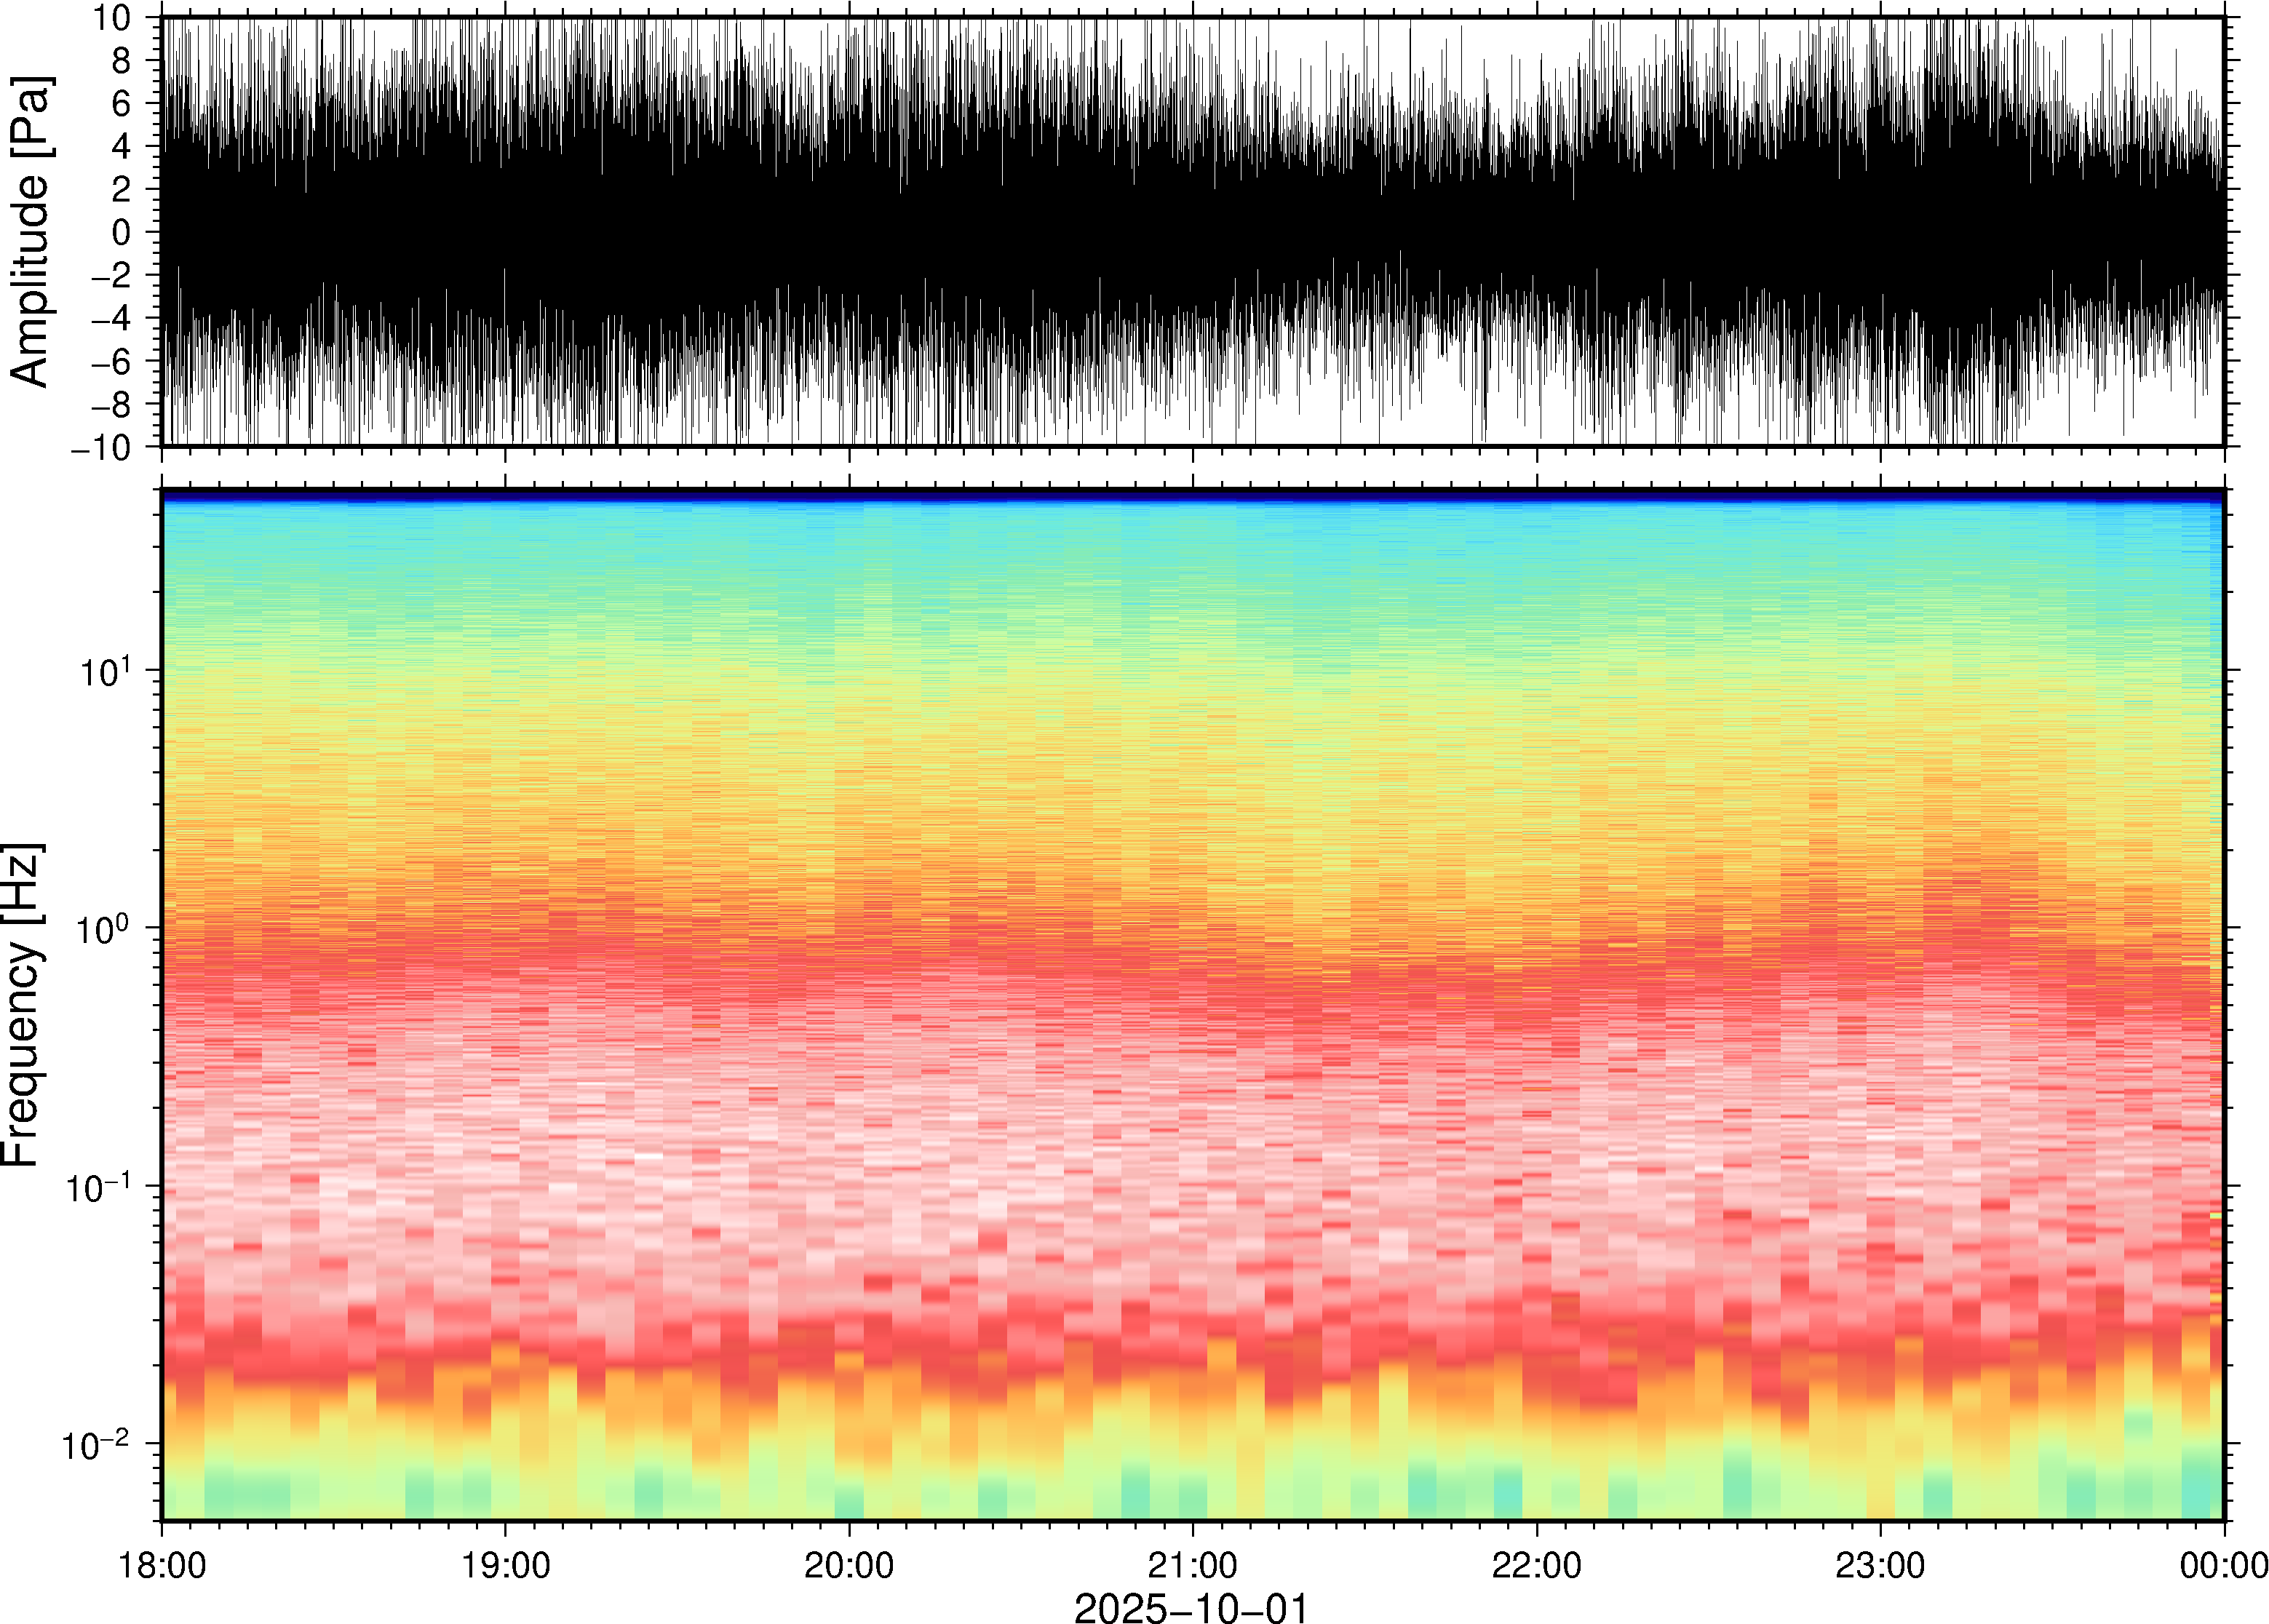
Task: Click the Frequency [Hz] axis title
Action: point(22,1005)
